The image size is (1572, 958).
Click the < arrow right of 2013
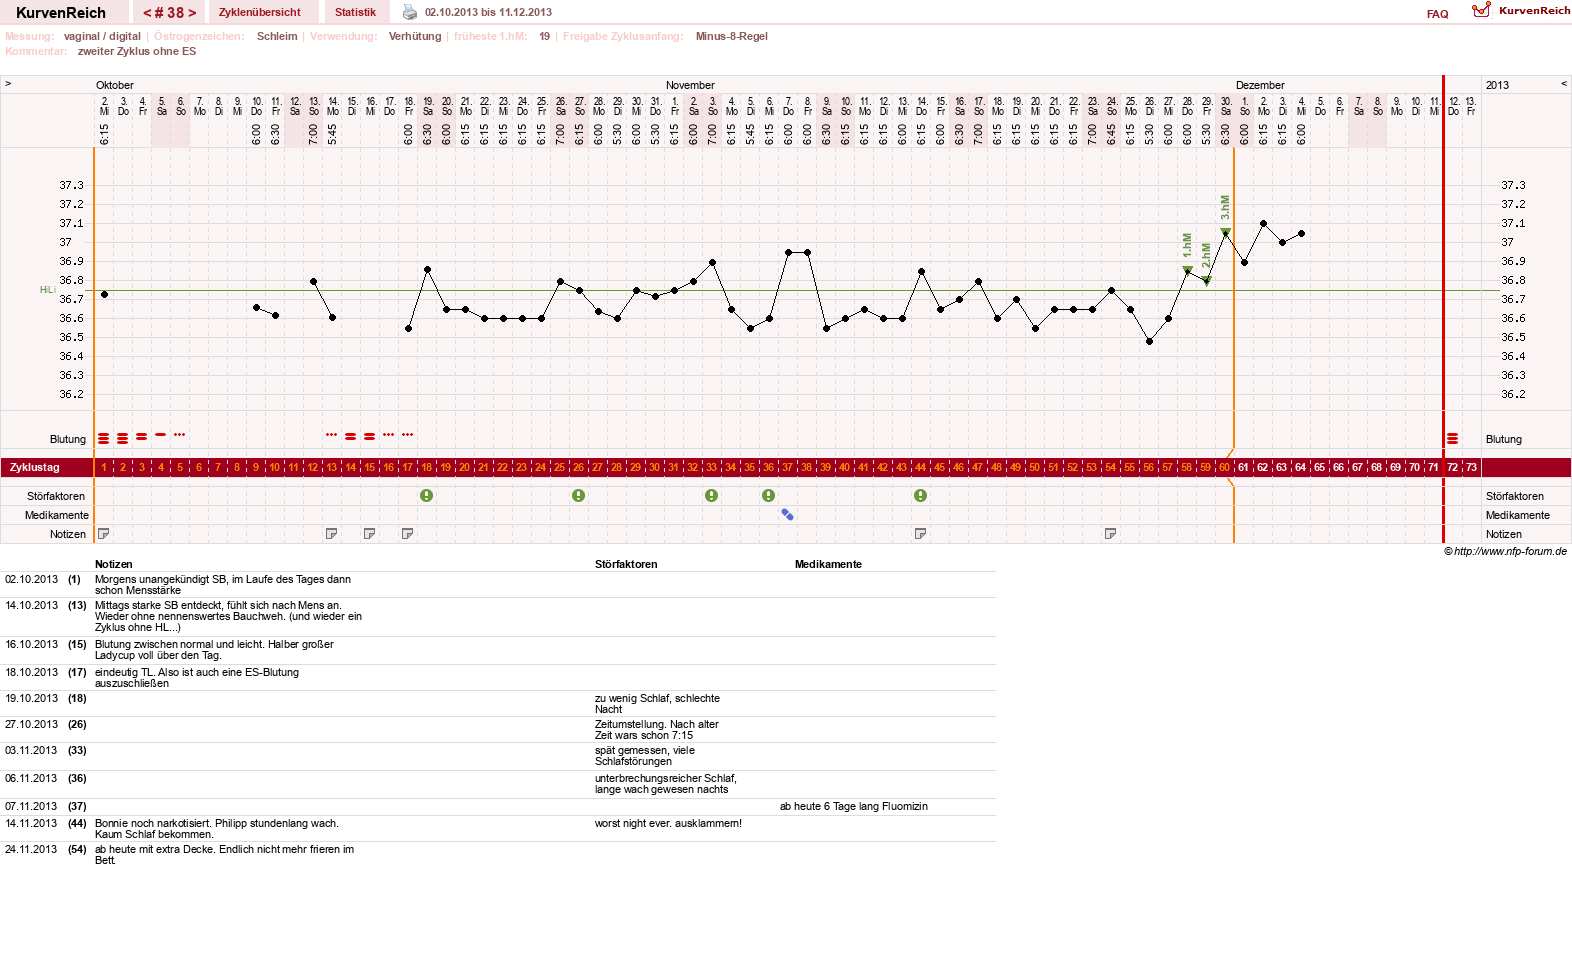[x=1564, y=84]
